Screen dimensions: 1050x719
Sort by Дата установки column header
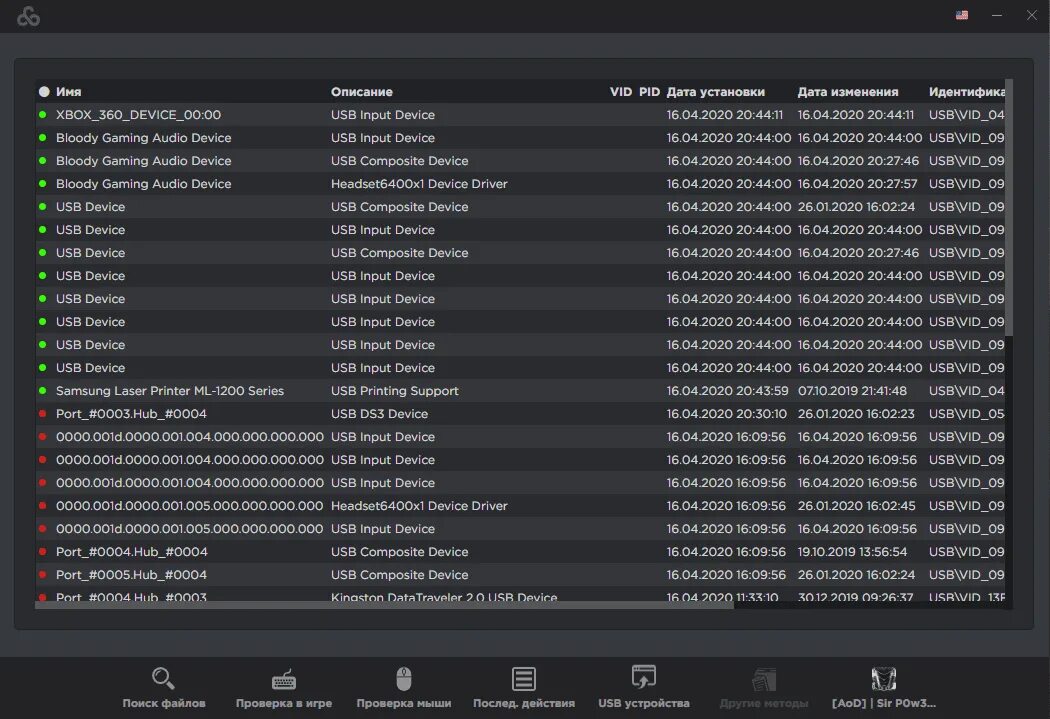(x=715, y=92)
